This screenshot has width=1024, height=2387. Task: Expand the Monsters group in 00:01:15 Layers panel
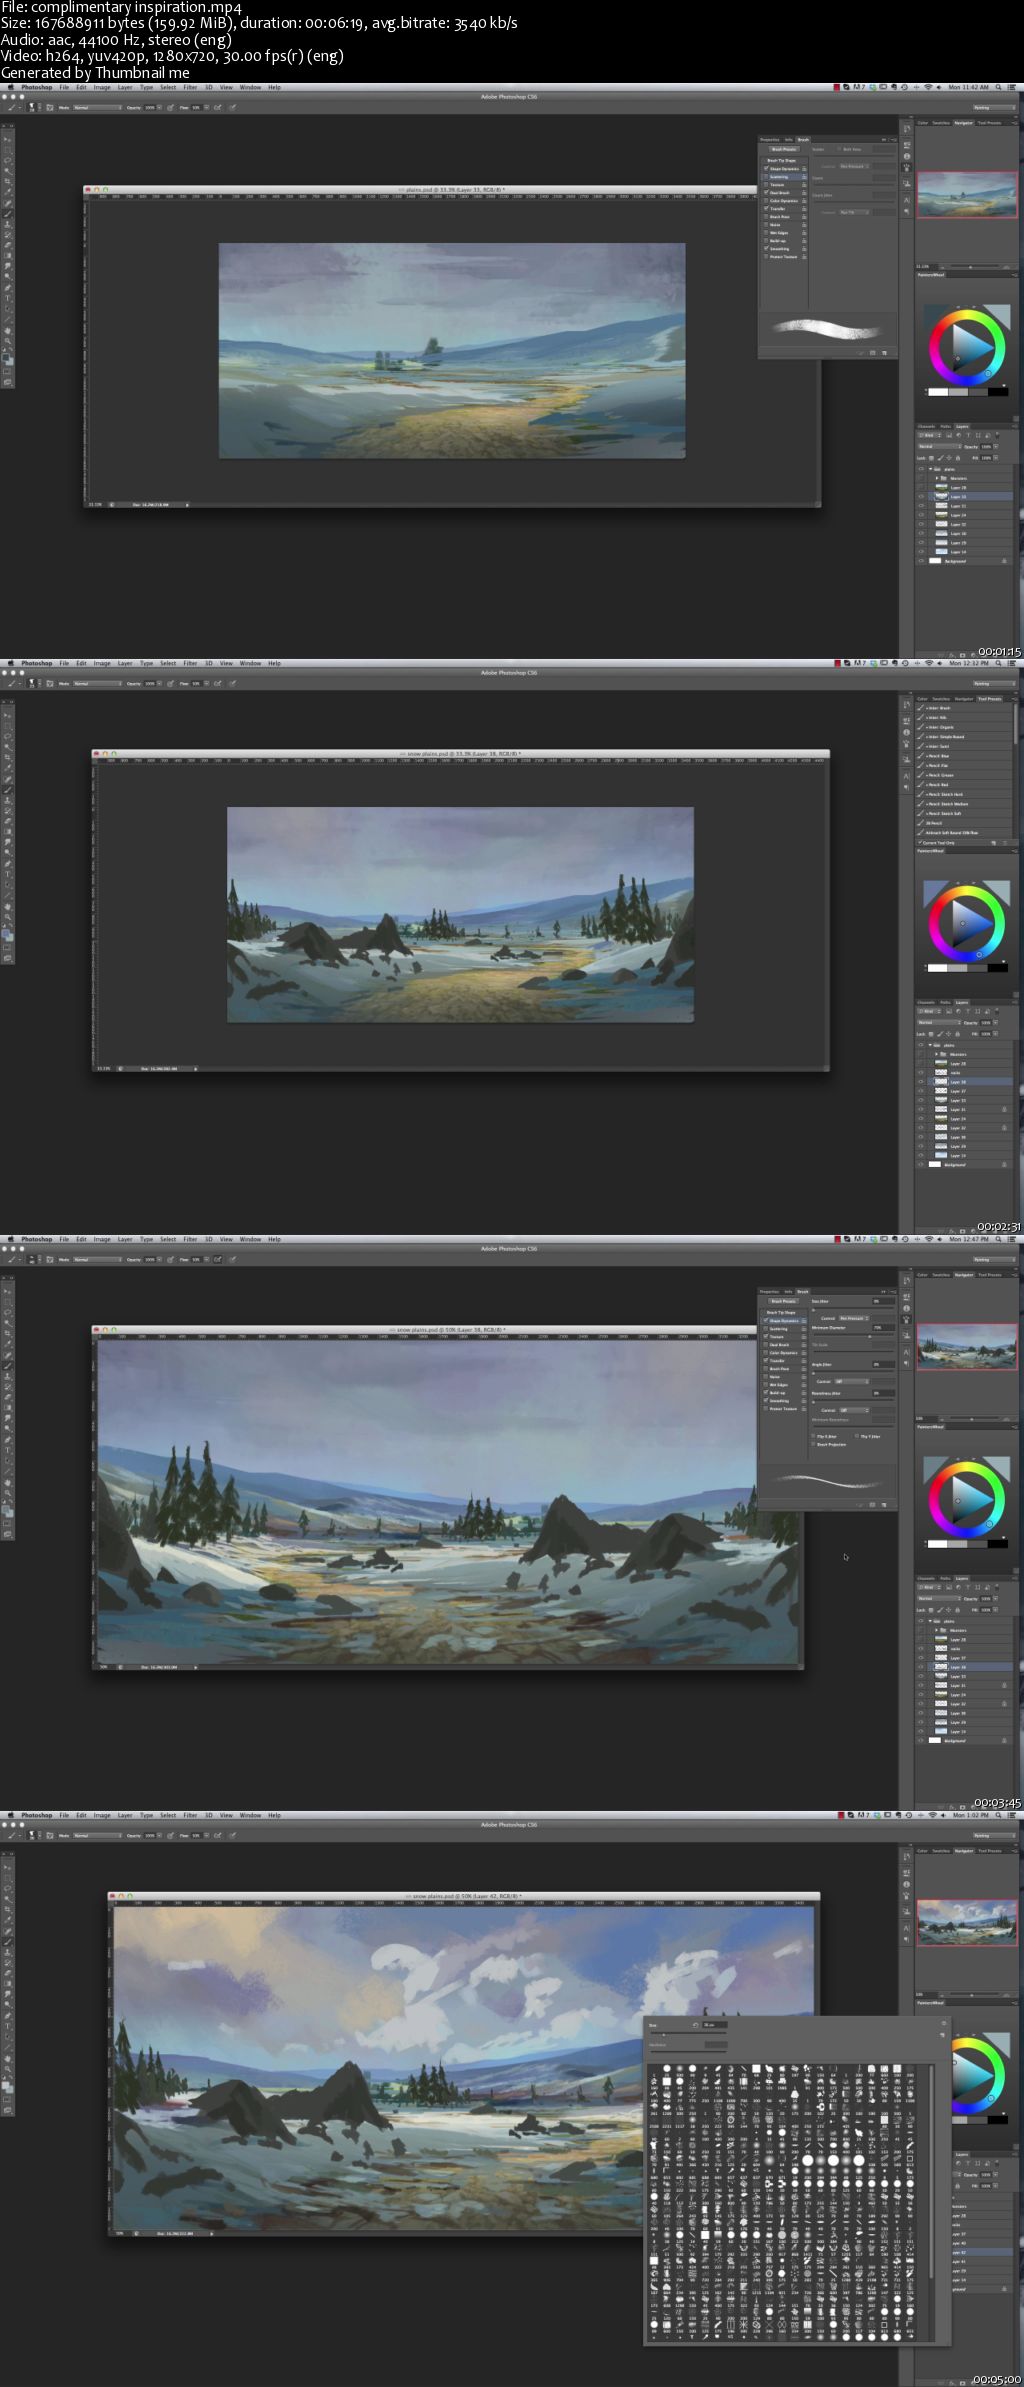coord(937,478)
